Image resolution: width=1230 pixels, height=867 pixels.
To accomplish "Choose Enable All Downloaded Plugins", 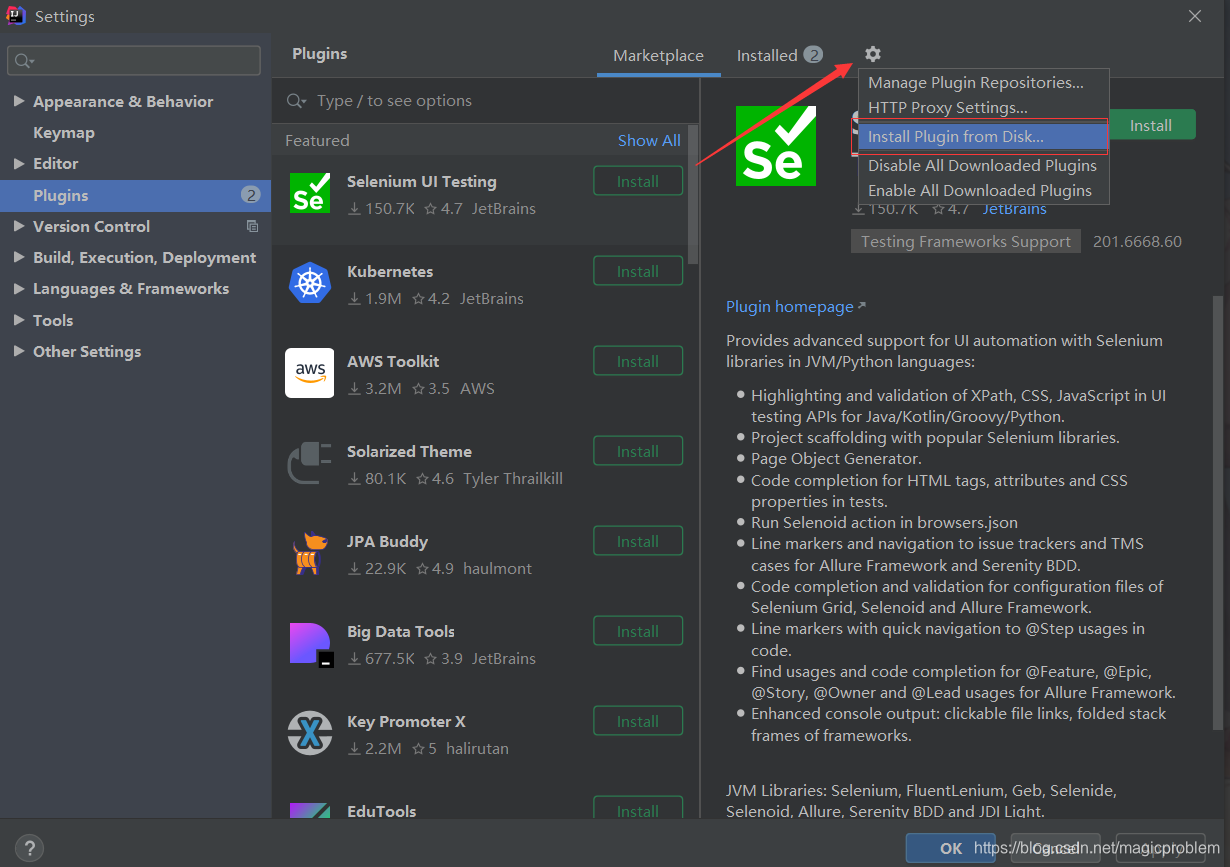I will tap(983, 191).
